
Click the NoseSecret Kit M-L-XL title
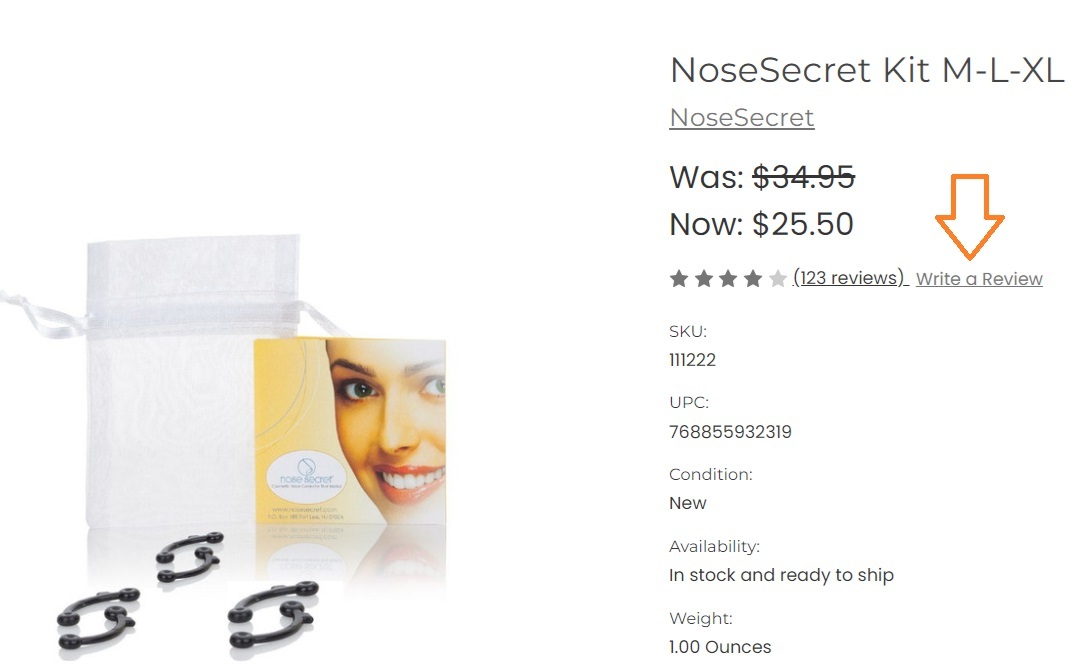(x=867, y=70)
